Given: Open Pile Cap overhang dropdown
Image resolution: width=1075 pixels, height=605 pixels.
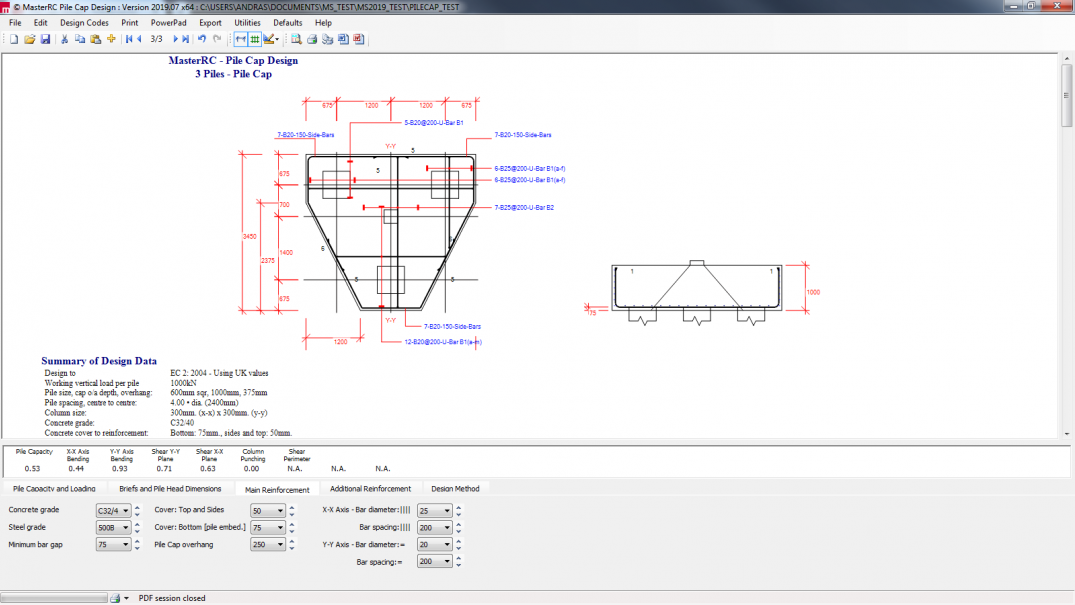Looking at the screenshot, I should pyautogui.click(x=267, y=545).
